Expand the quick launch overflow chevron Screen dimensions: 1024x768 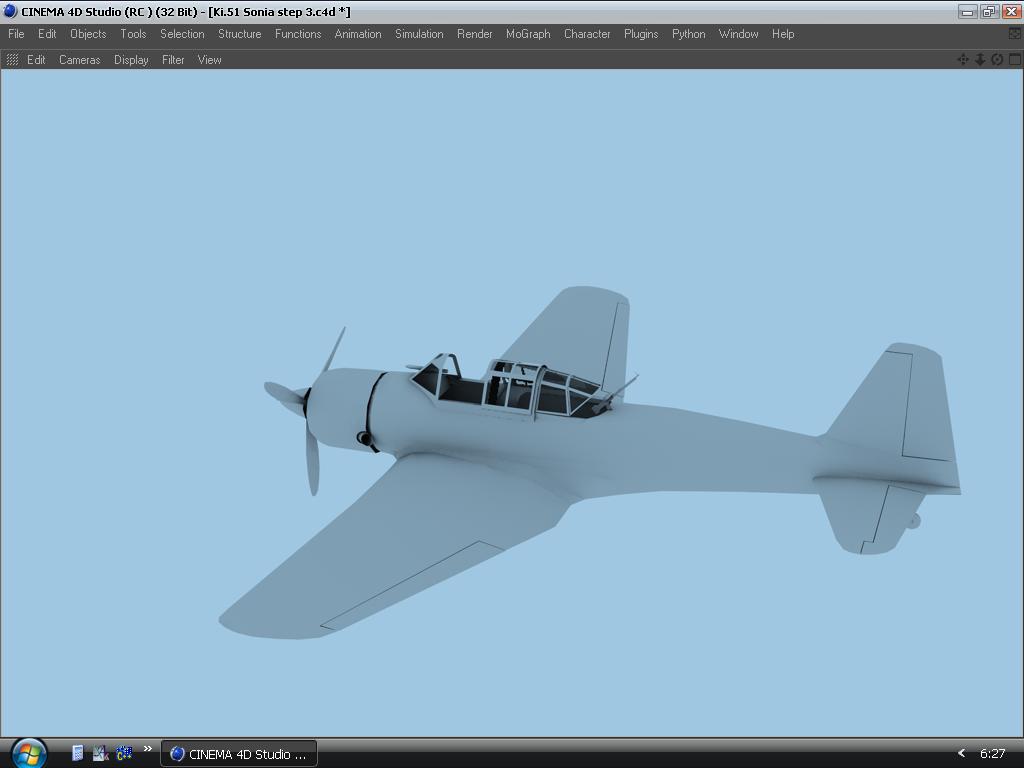tap(148, 749)
